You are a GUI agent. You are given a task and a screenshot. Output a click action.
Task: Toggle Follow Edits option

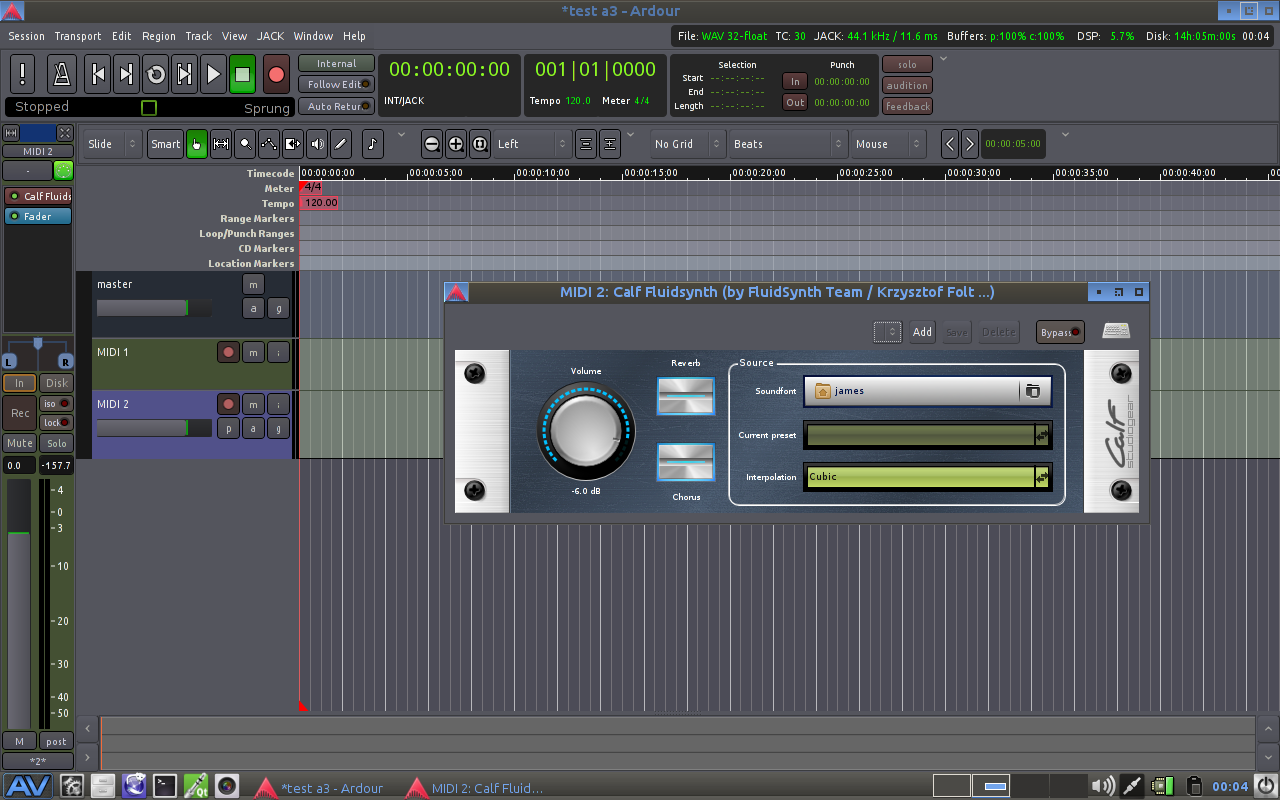point(336,85)
